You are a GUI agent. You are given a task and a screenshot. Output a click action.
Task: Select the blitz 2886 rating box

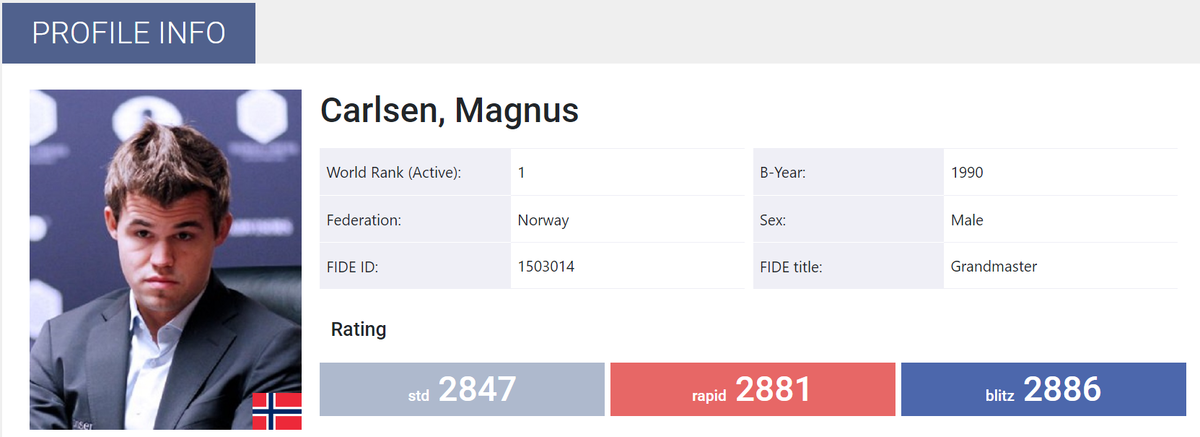pyautogui.click(x=1043, y=389)
